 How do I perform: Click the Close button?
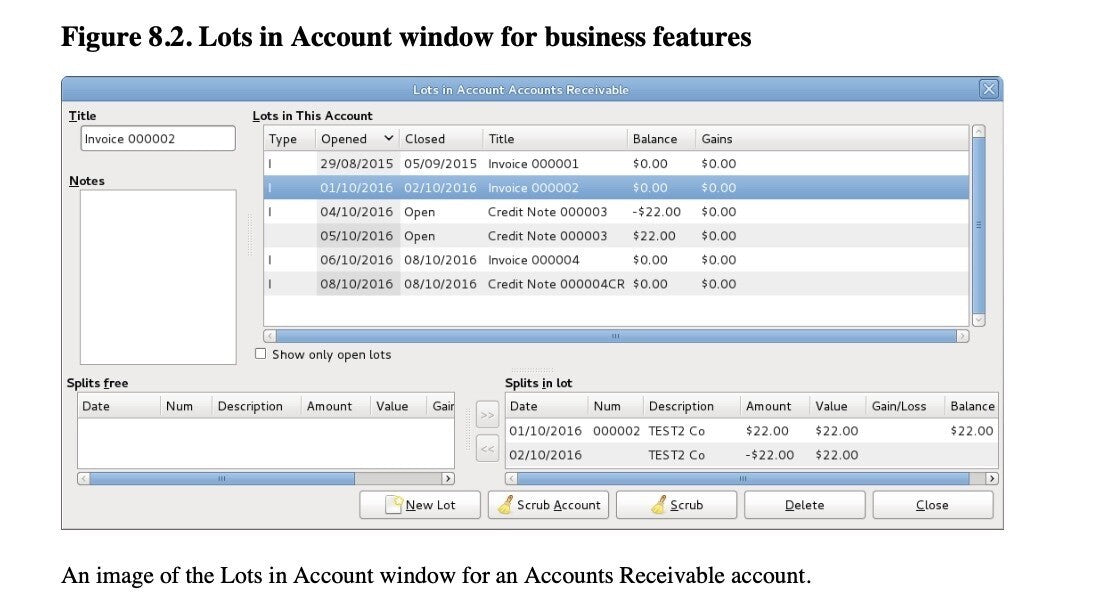(932, 504)
